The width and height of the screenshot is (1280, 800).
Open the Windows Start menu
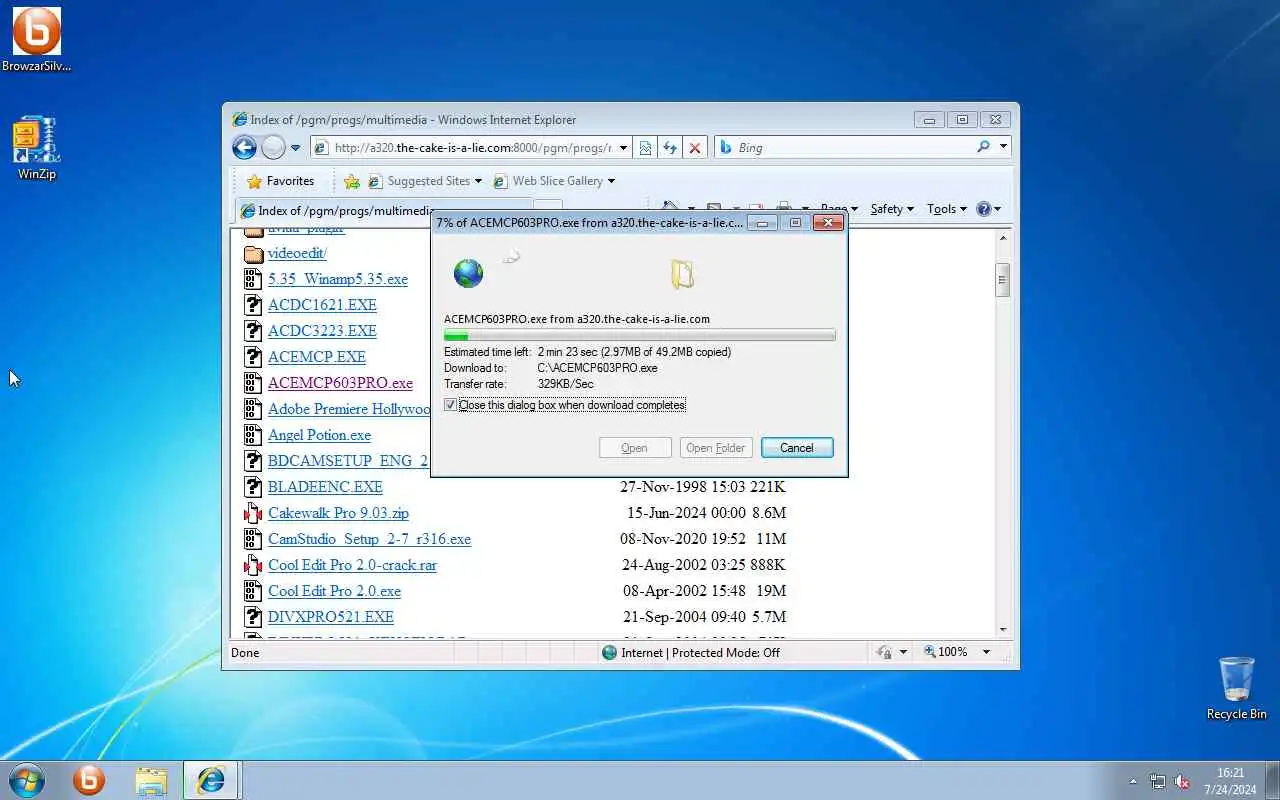[x=27, y=780]
